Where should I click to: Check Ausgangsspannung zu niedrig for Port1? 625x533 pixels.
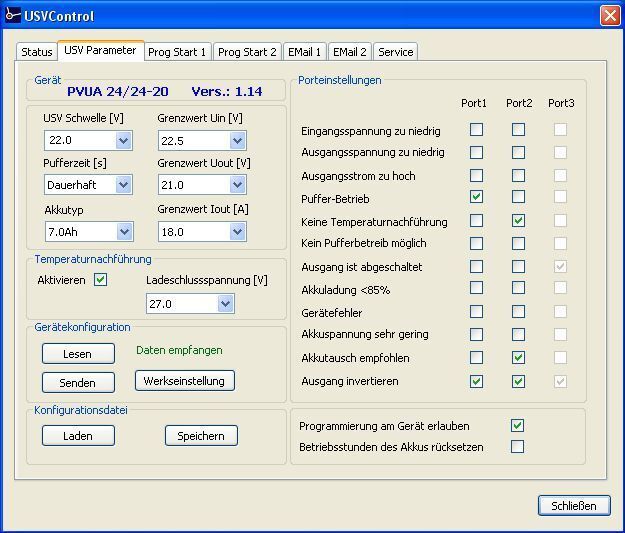pyautogui.click(x=476, y=152)
